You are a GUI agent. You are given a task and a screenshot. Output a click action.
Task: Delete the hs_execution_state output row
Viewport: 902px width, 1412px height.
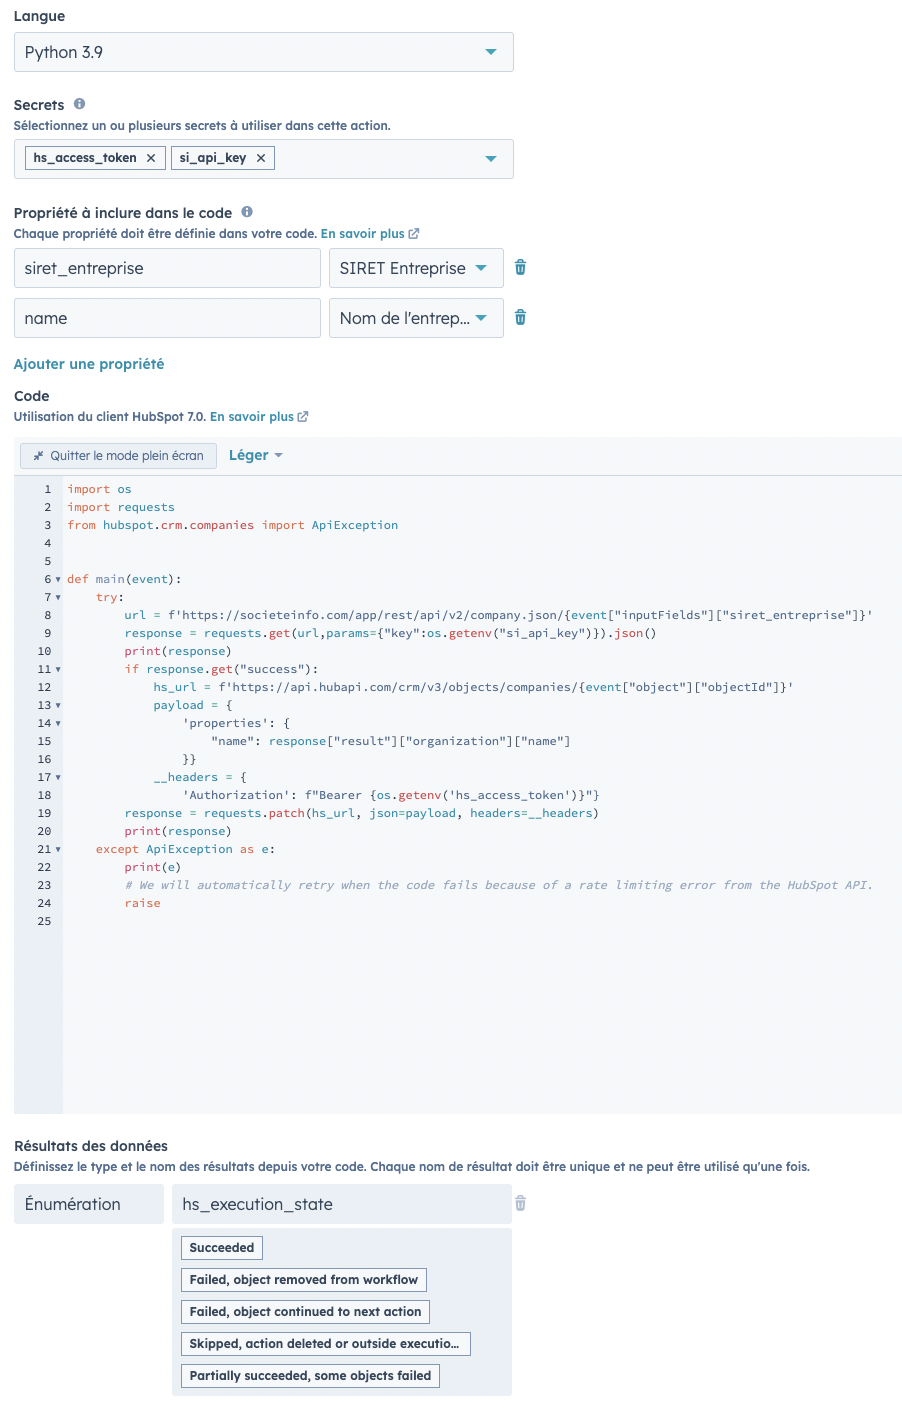(x=520, y=1203)
